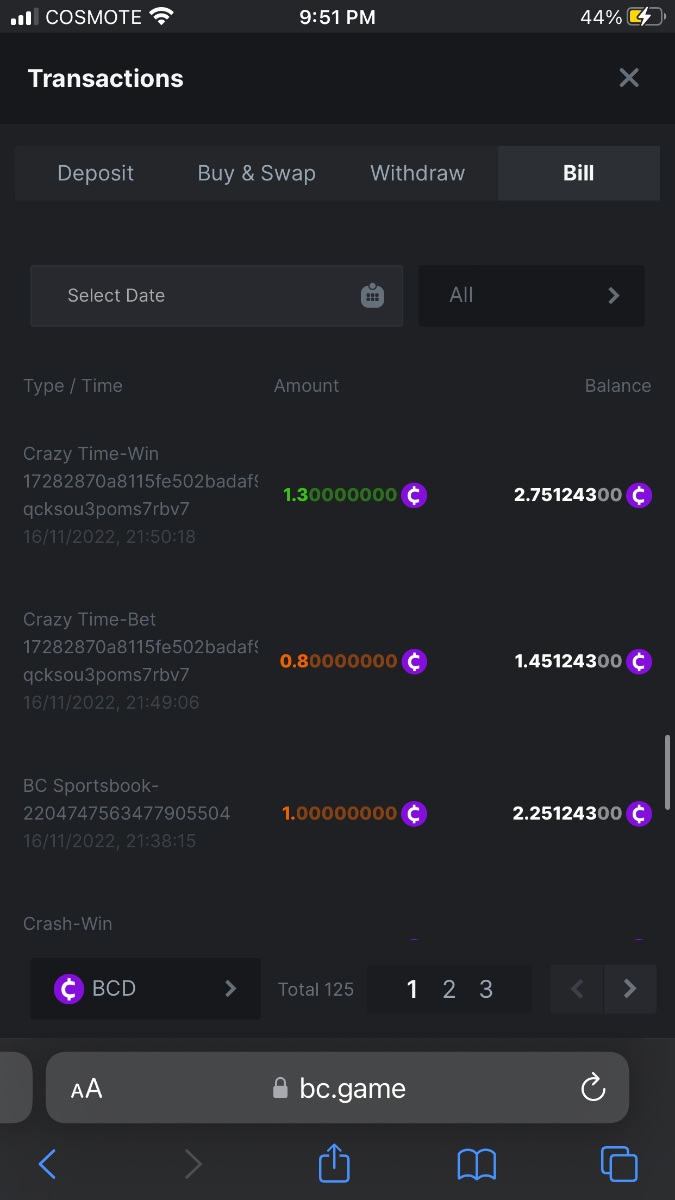Tap the Safari reload page icon

tap(593, 1087)
